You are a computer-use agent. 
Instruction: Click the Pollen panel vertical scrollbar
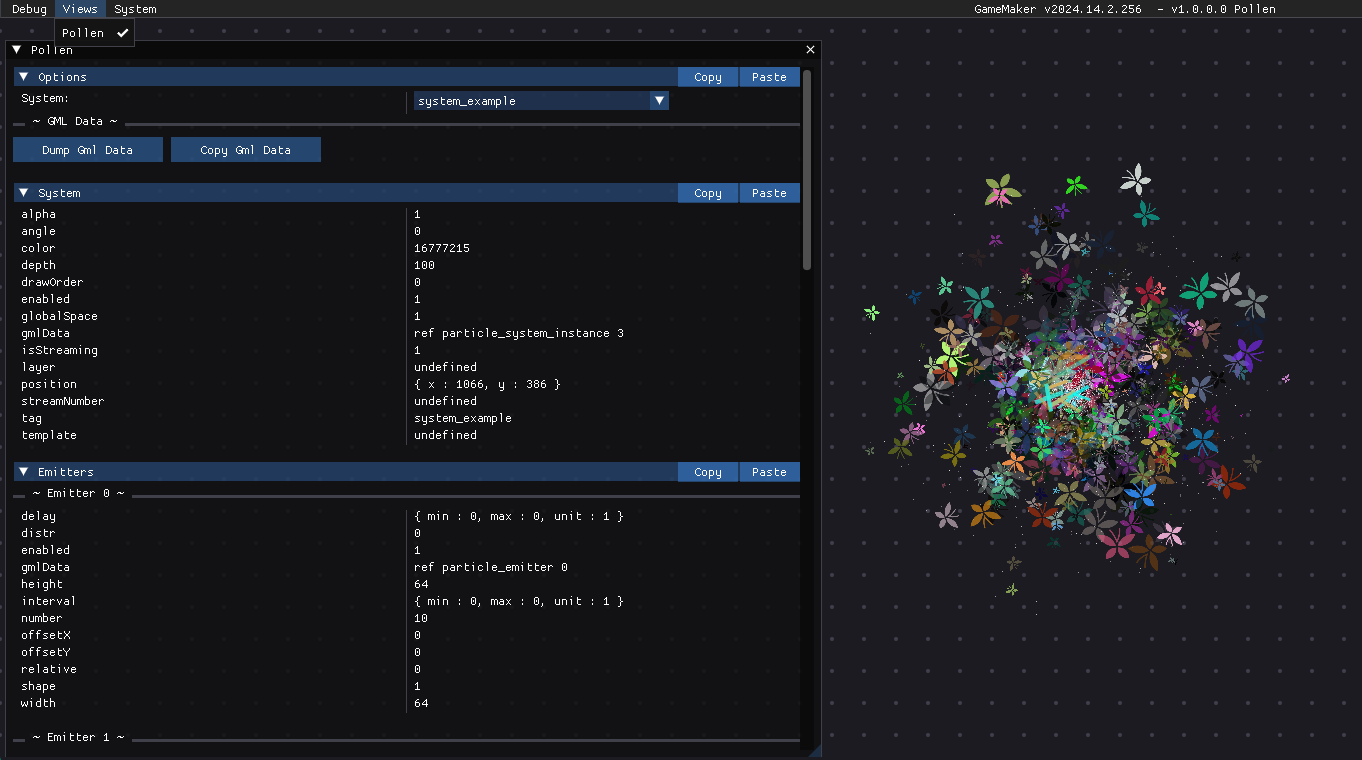coord(807,170)
